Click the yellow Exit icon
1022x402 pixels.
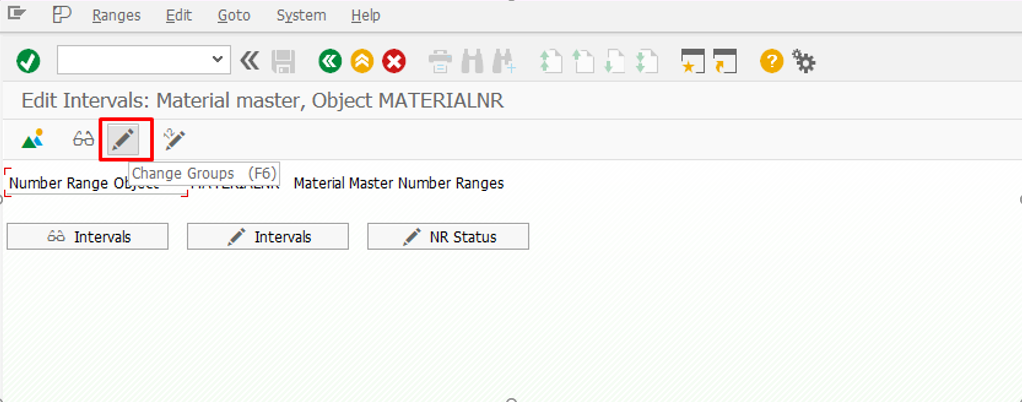(x=362, y=61)
